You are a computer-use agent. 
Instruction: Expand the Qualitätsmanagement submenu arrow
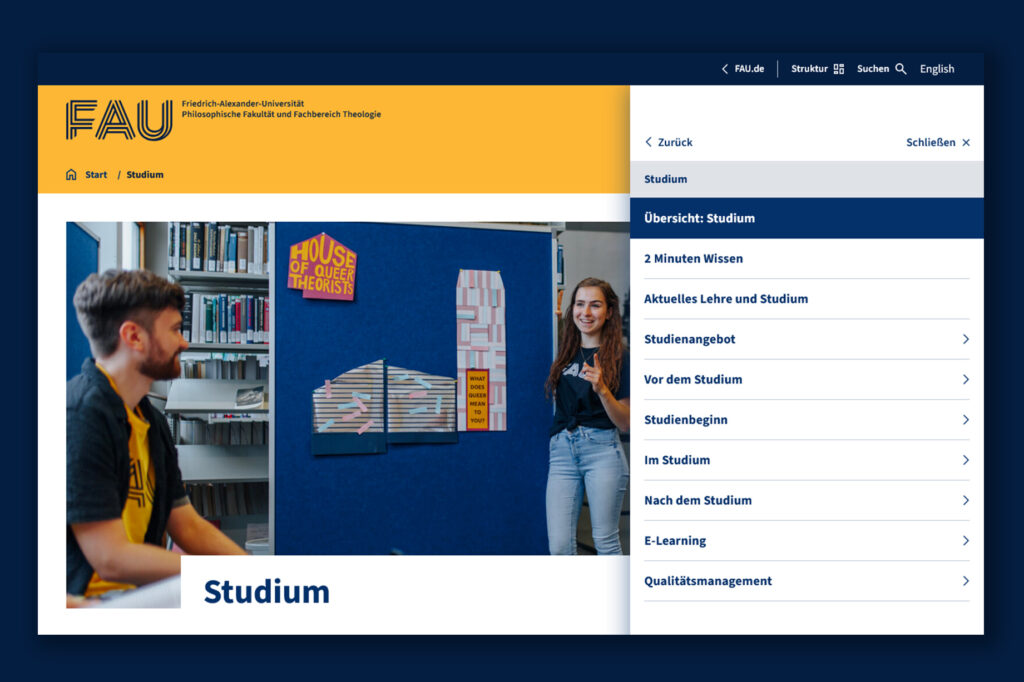(965, 581)
